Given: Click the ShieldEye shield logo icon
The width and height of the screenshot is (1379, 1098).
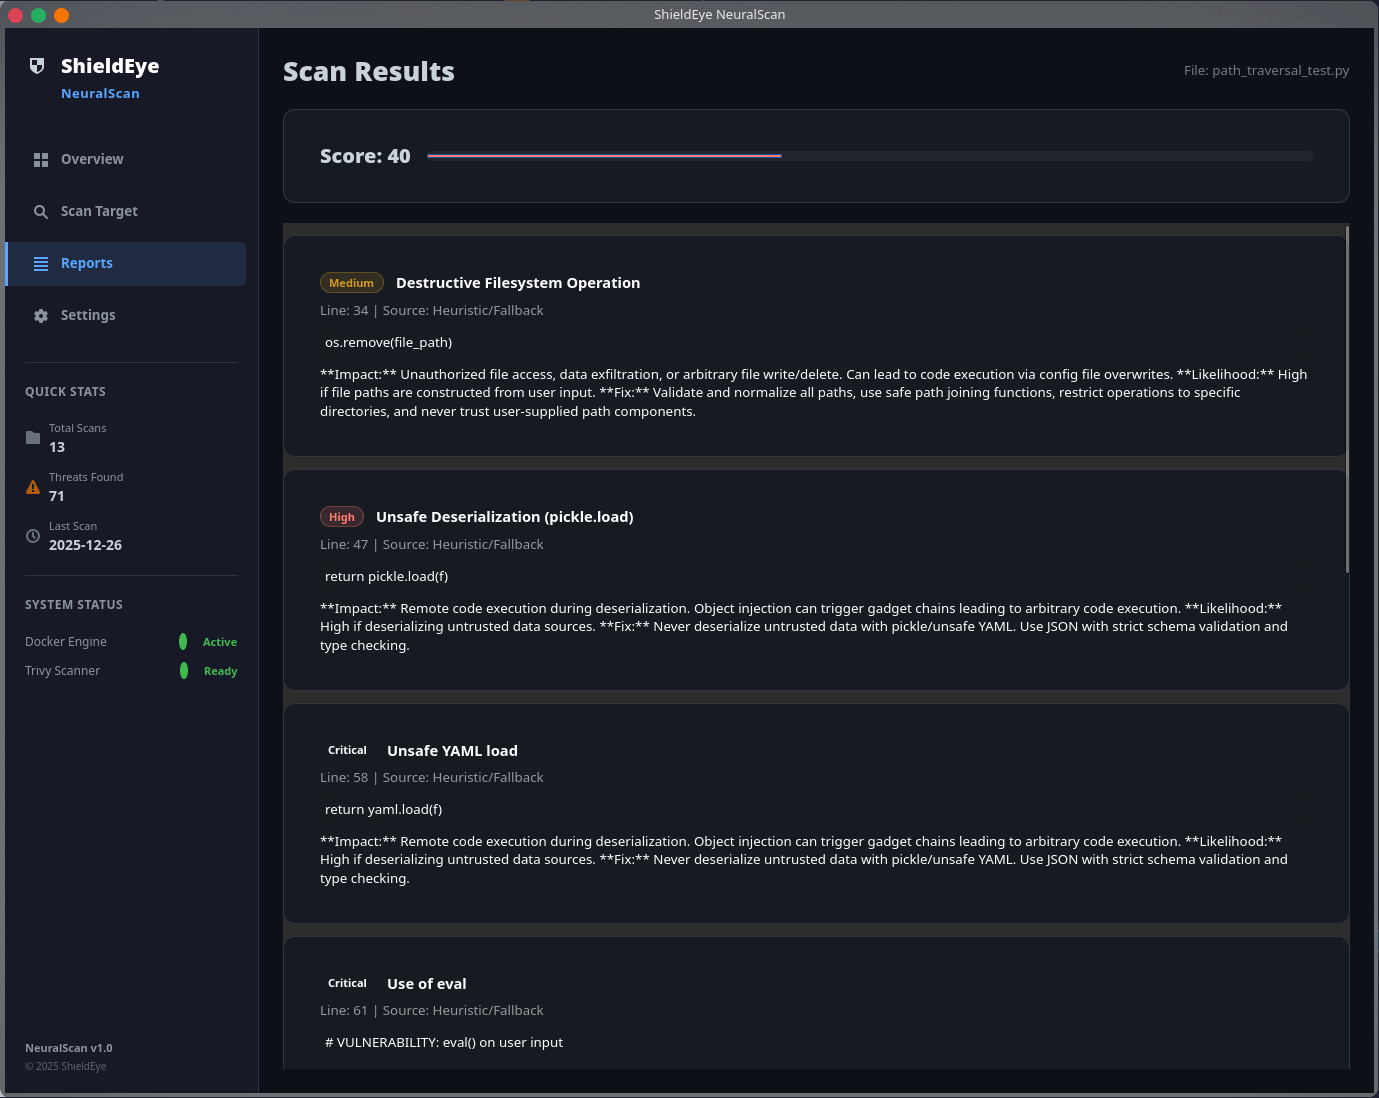Looking at the screenshot, I should tap(37, 66).
